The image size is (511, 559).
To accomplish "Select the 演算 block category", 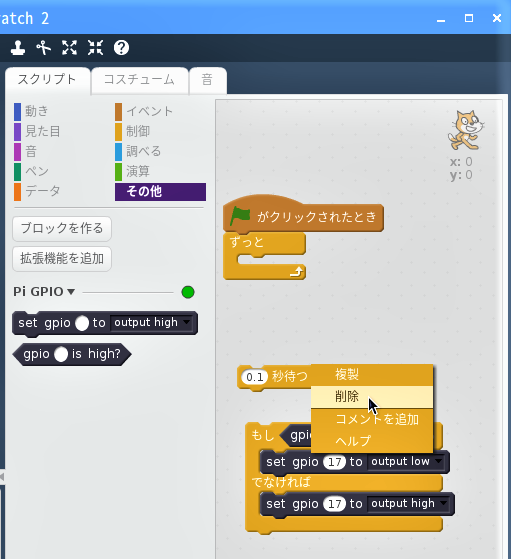I will click(x=133, y=171).
